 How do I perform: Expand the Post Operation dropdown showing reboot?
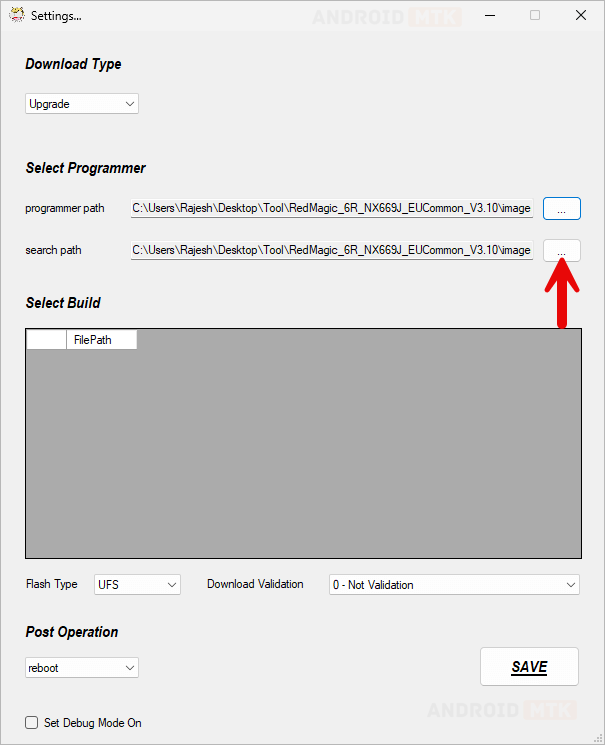pyautogui.click(x=81, y=668)
